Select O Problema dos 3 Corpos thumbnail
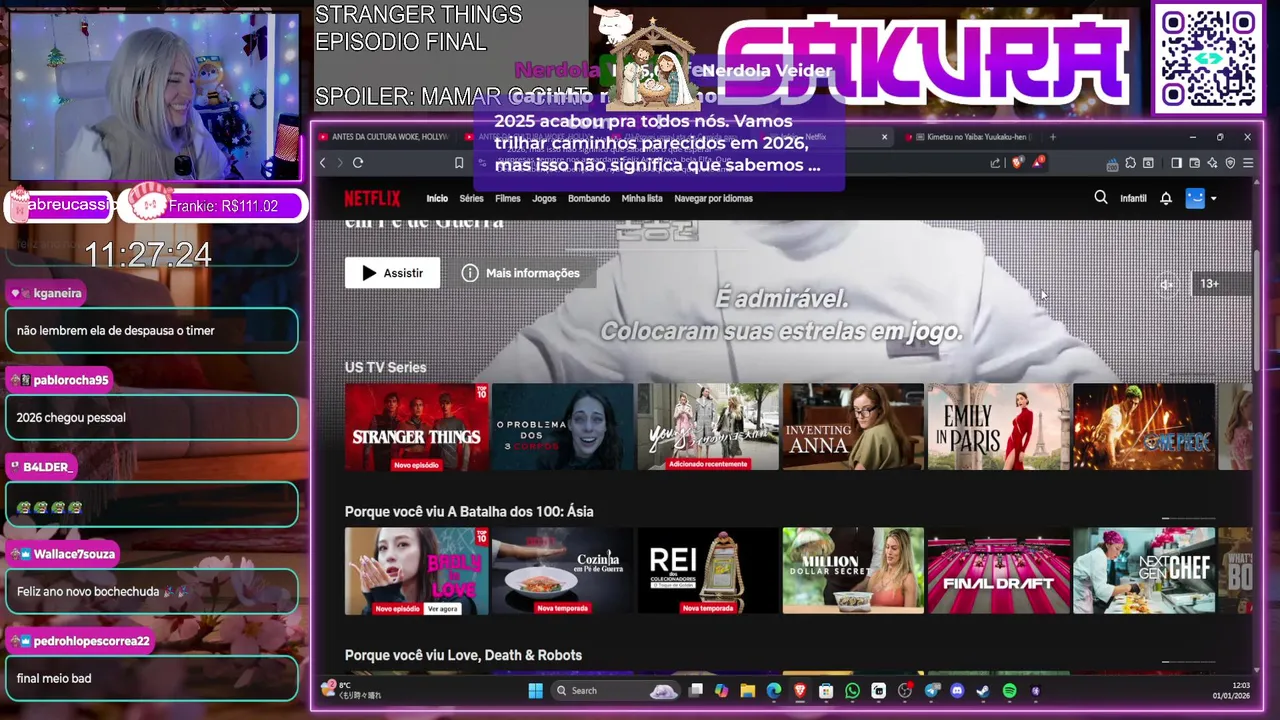1280x720 pixels. click(x=562, y=427)
